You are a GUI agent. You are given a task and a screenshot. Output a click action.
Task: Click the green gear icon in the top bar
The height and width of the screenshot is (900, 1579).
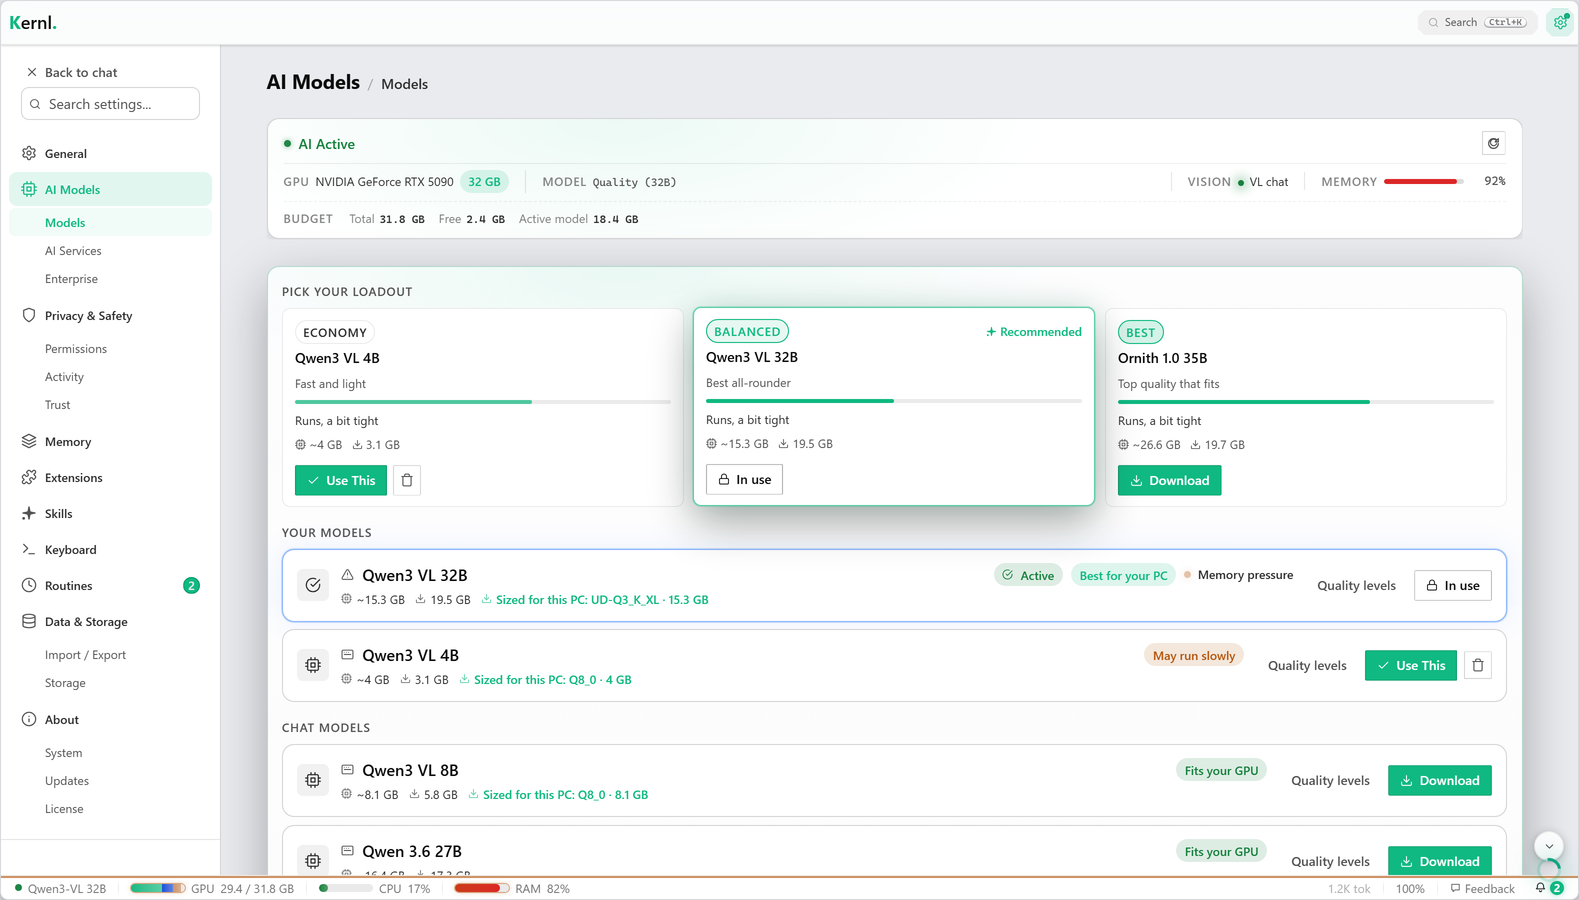point(1561,22)
